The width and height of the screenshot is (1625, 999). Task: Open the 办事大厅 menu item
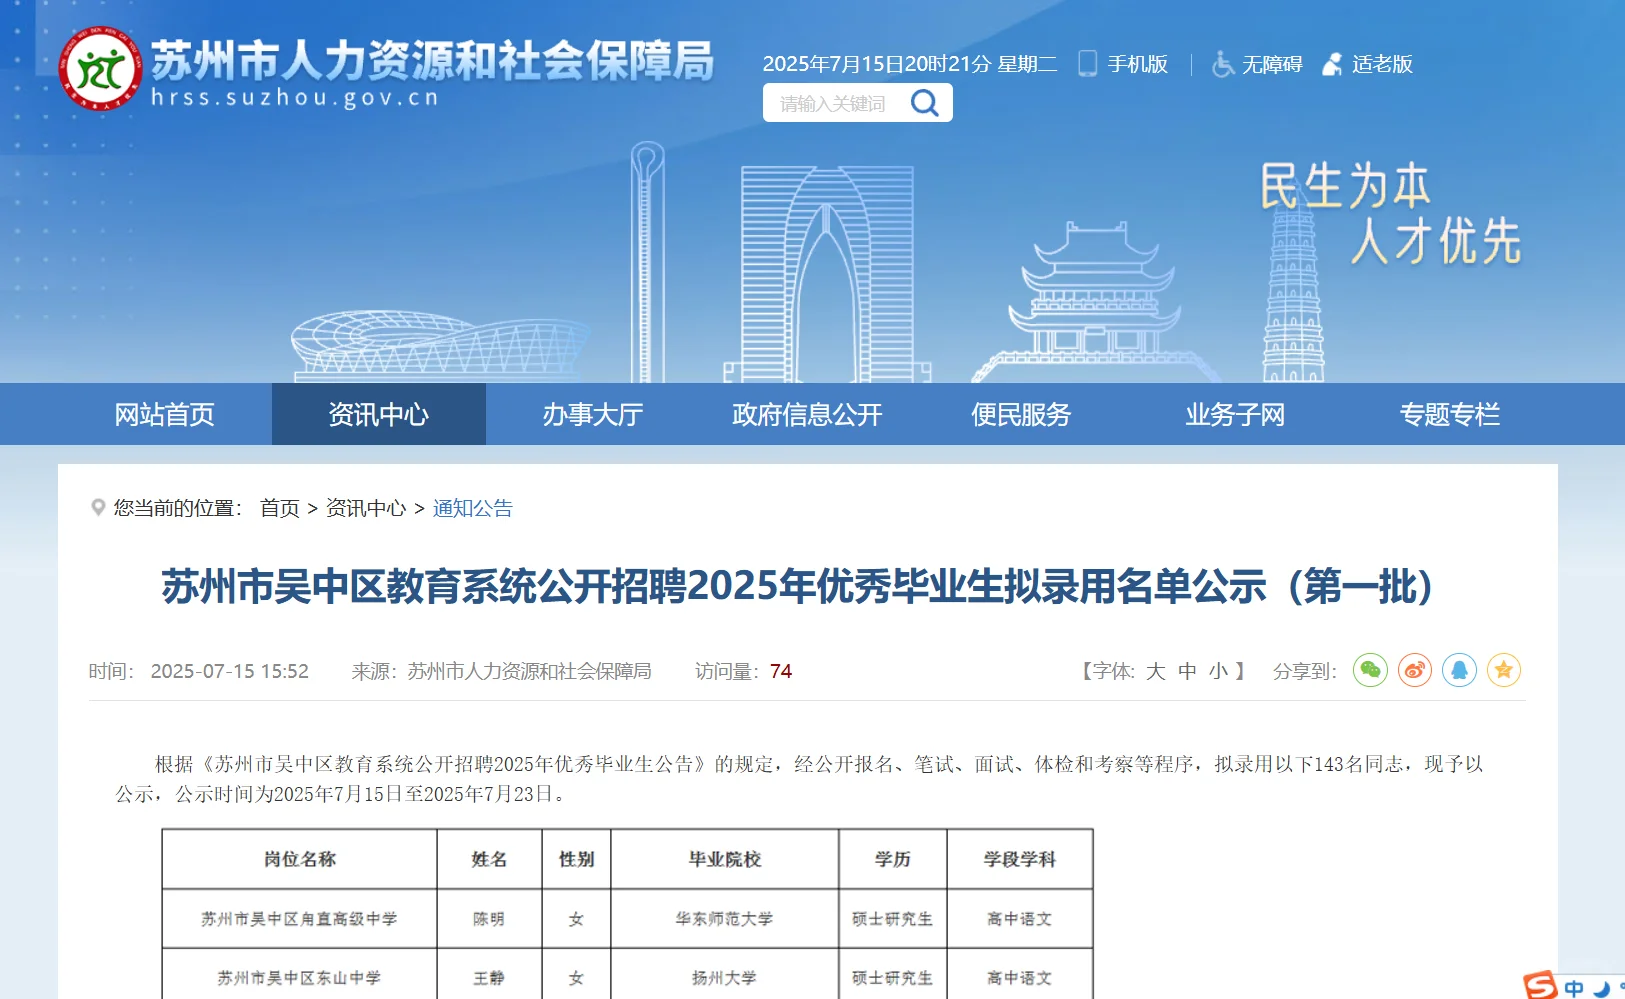point(593,414)
